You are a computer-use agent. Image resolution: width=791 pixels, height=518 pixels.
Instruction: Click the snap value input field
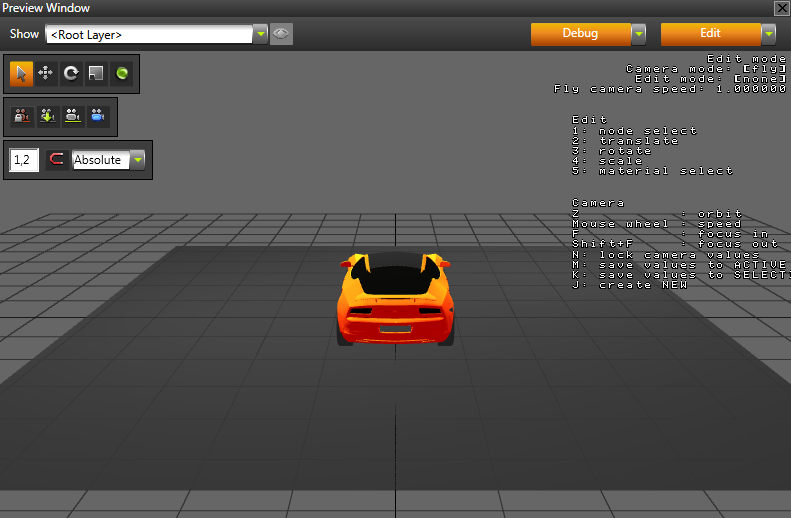(x=23, y=160)
